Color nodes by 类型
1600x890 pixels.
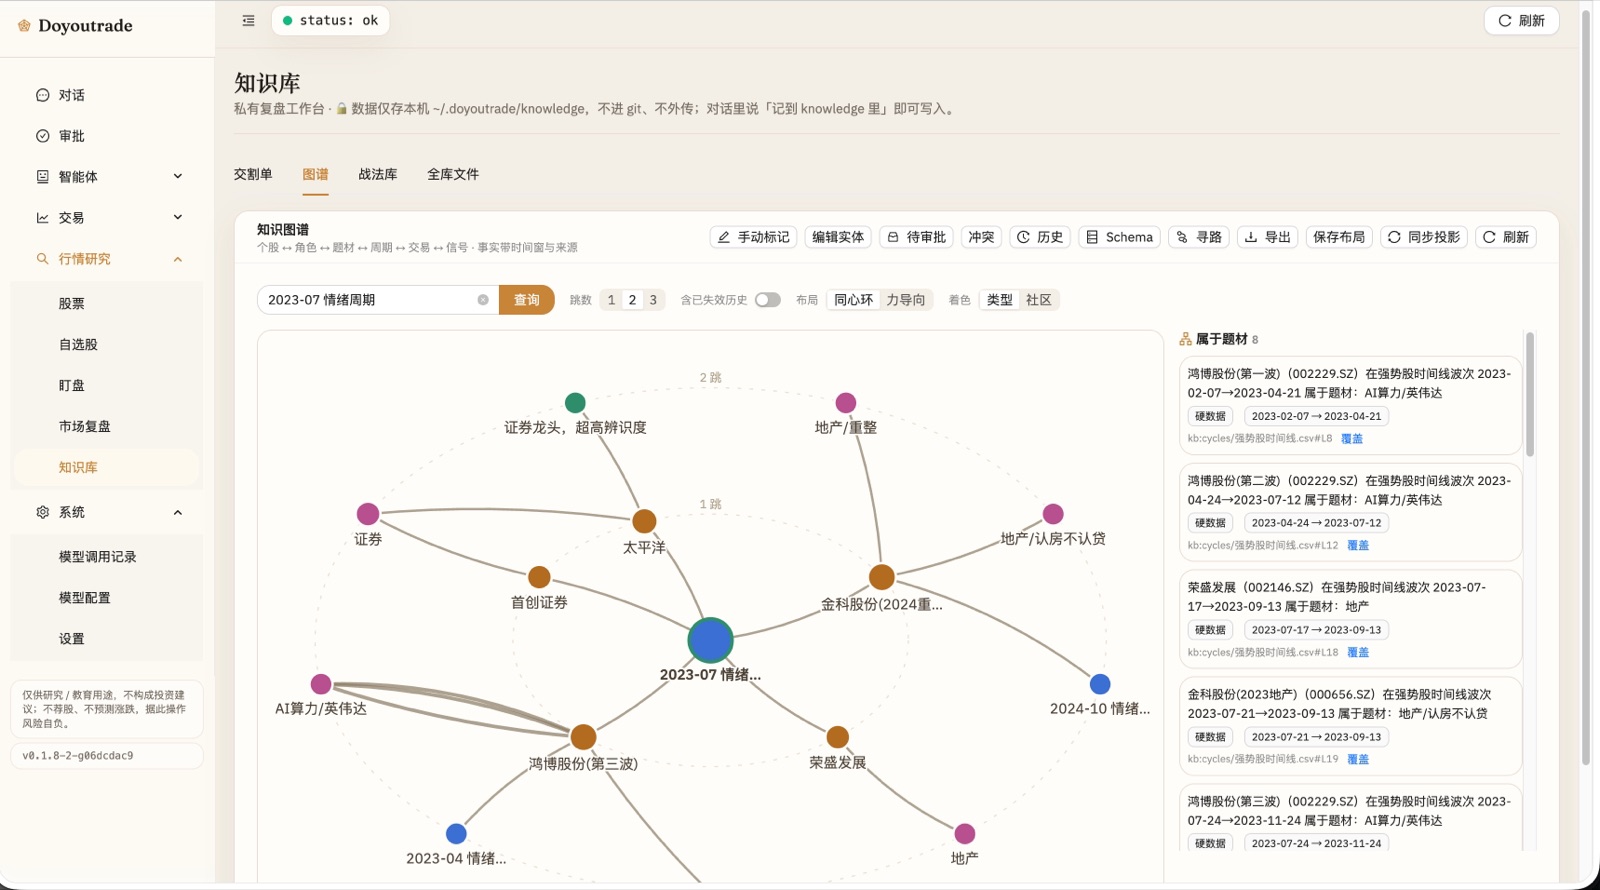1000,300
